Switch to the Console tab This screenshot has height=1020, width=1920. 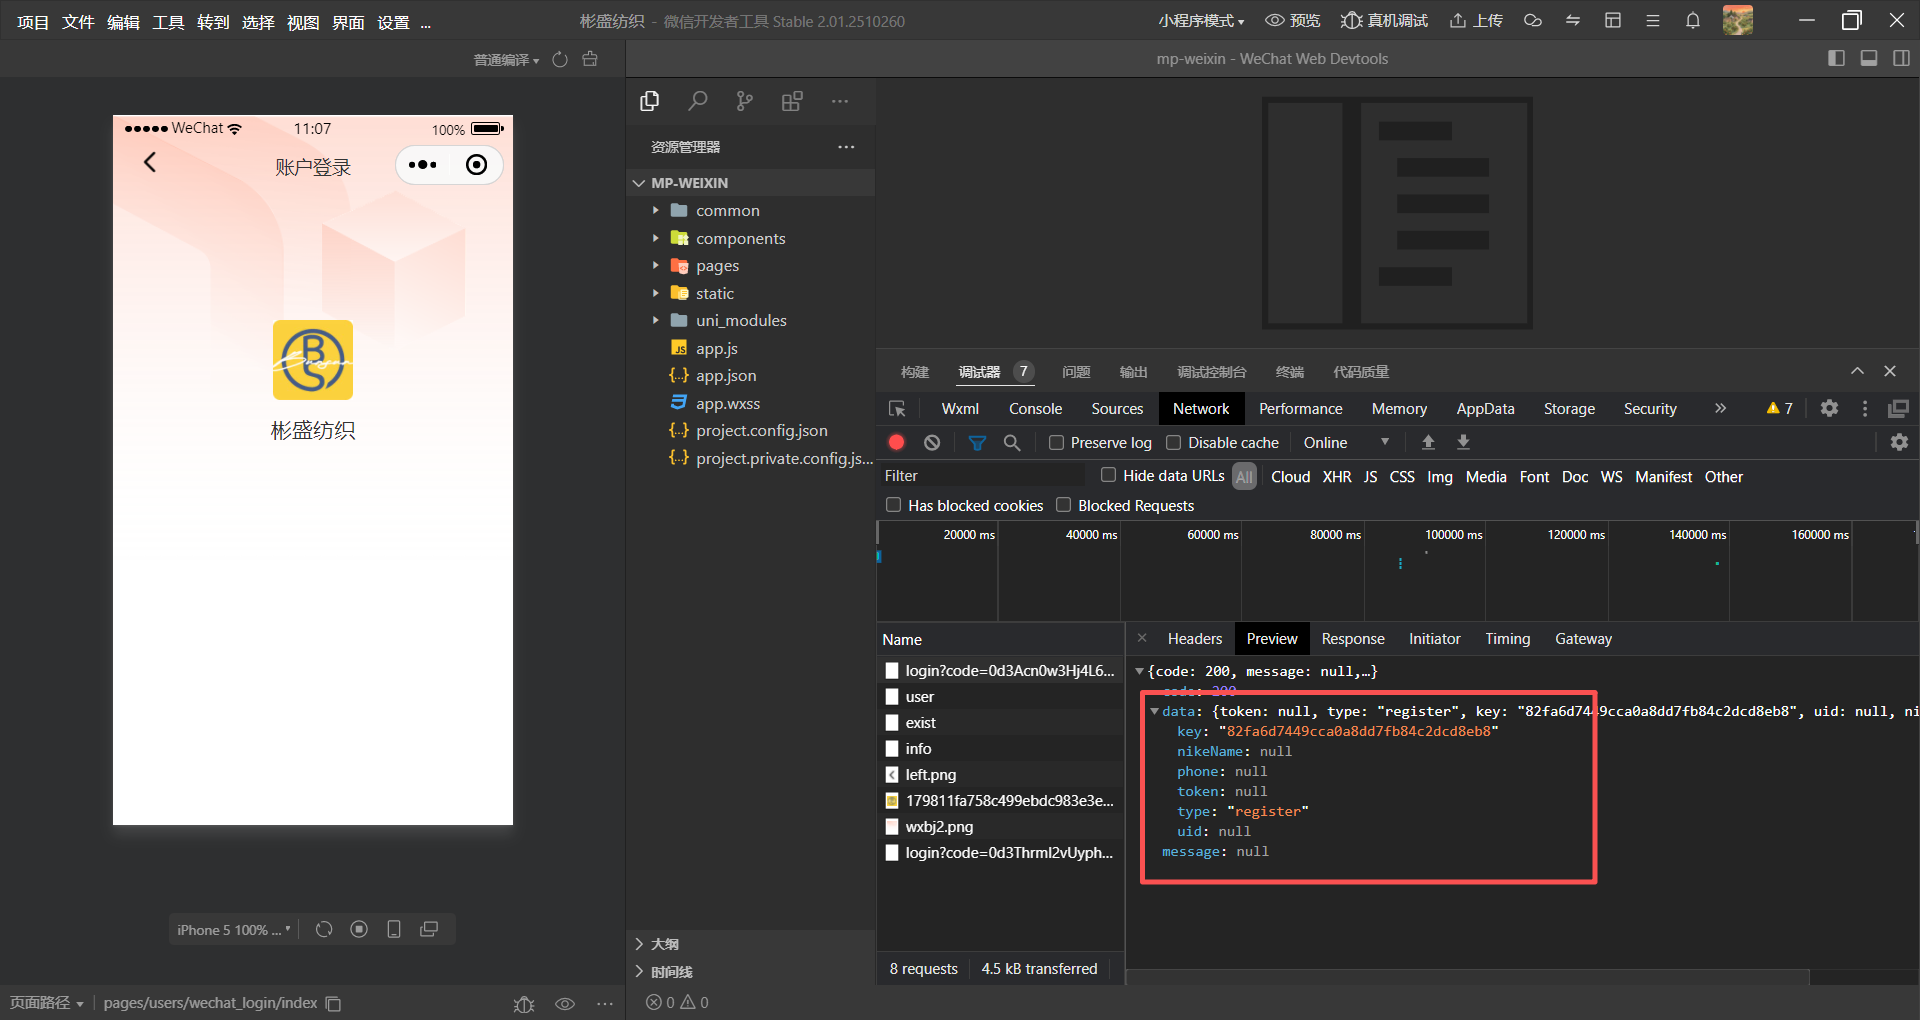pos(1035,409)
